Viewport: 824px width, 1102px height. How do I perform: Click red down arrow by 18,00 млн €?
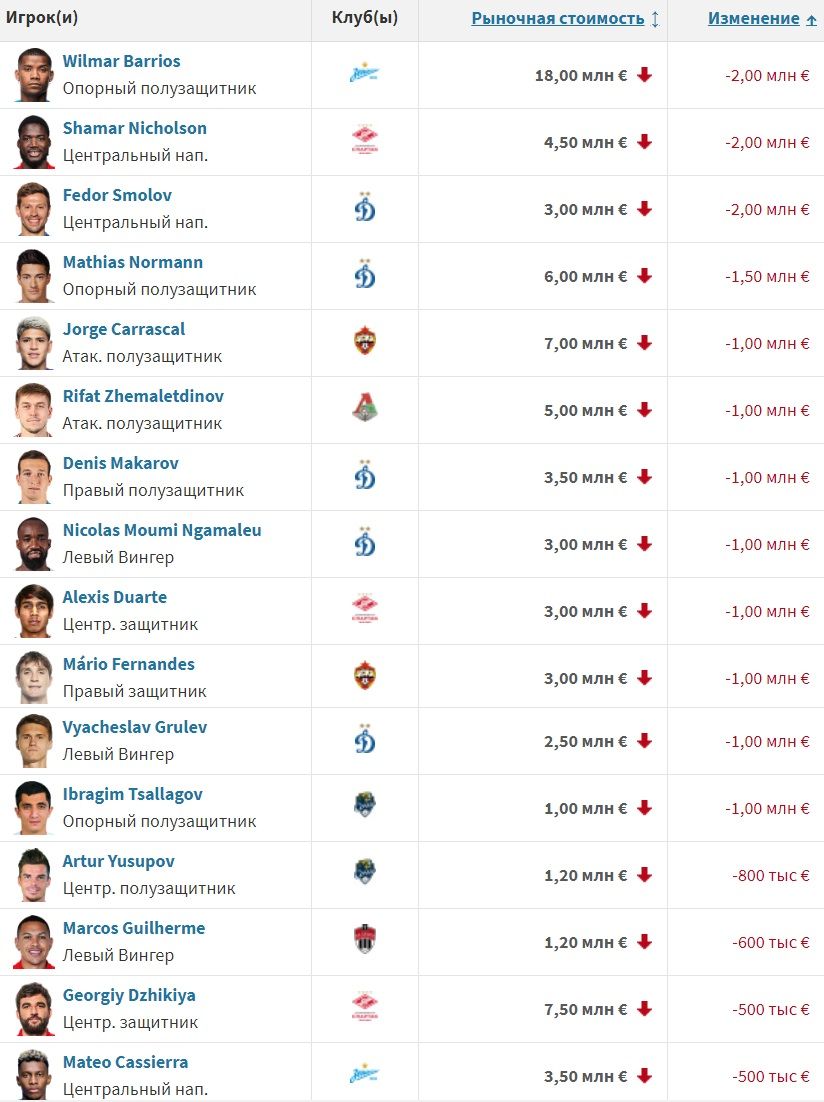point(645,74)
